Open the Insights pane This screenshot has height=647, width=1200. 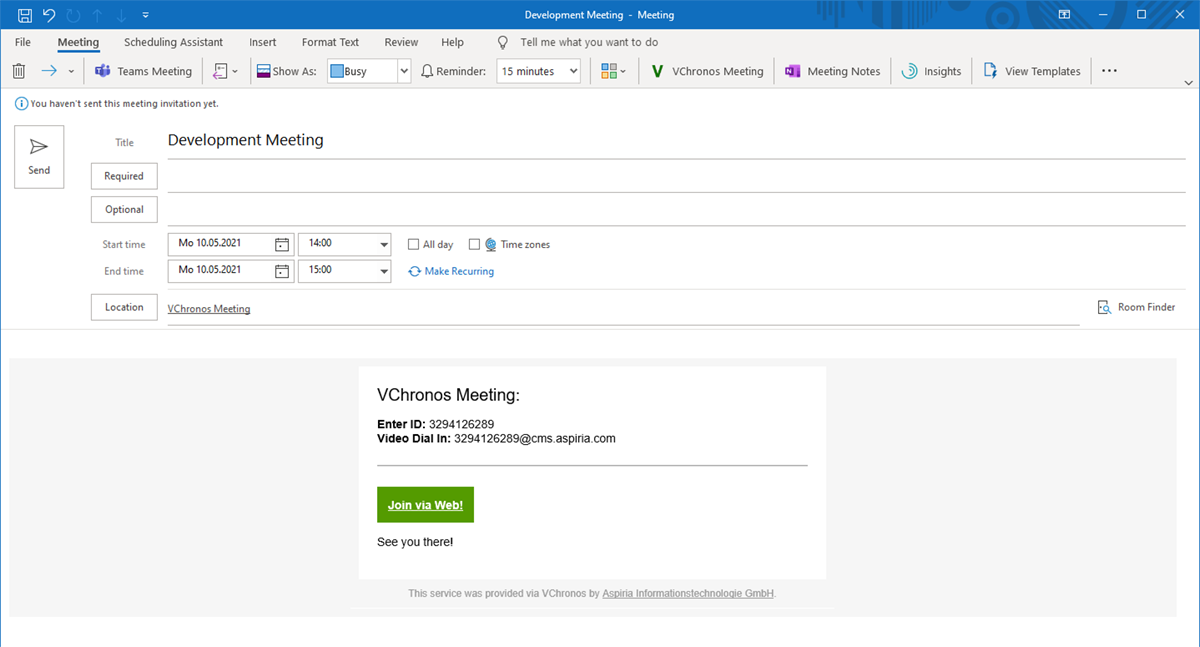coord(932,71)
